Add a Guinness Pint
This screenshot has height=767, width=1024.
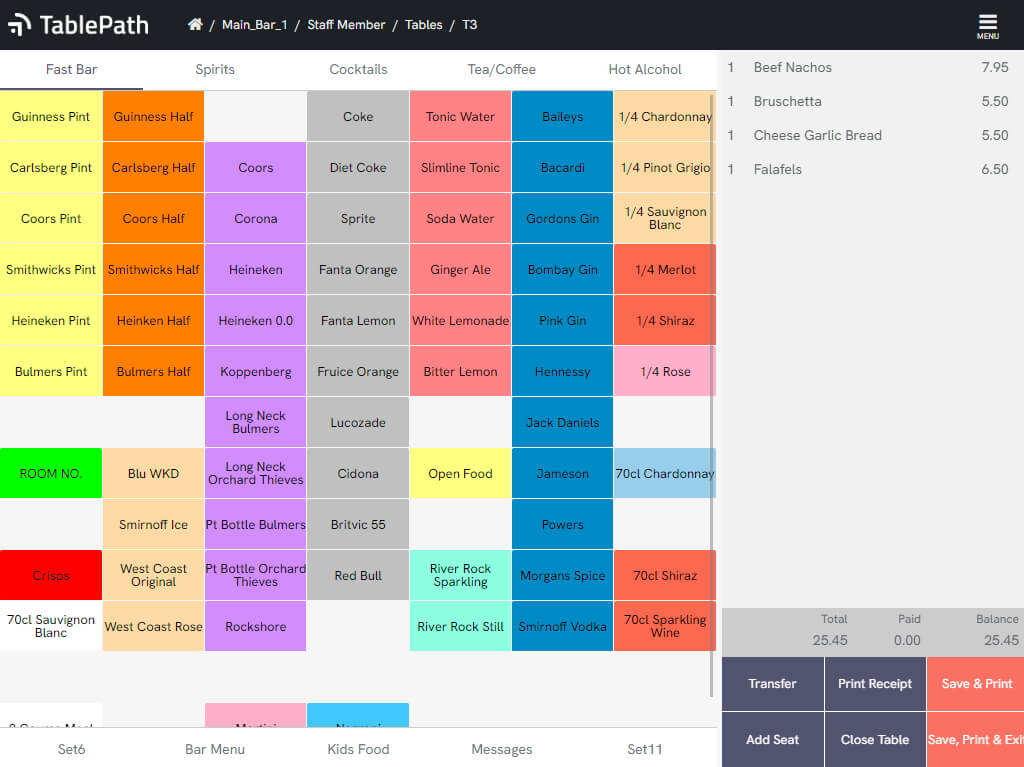pyautogui.click(x=51, y=116)
